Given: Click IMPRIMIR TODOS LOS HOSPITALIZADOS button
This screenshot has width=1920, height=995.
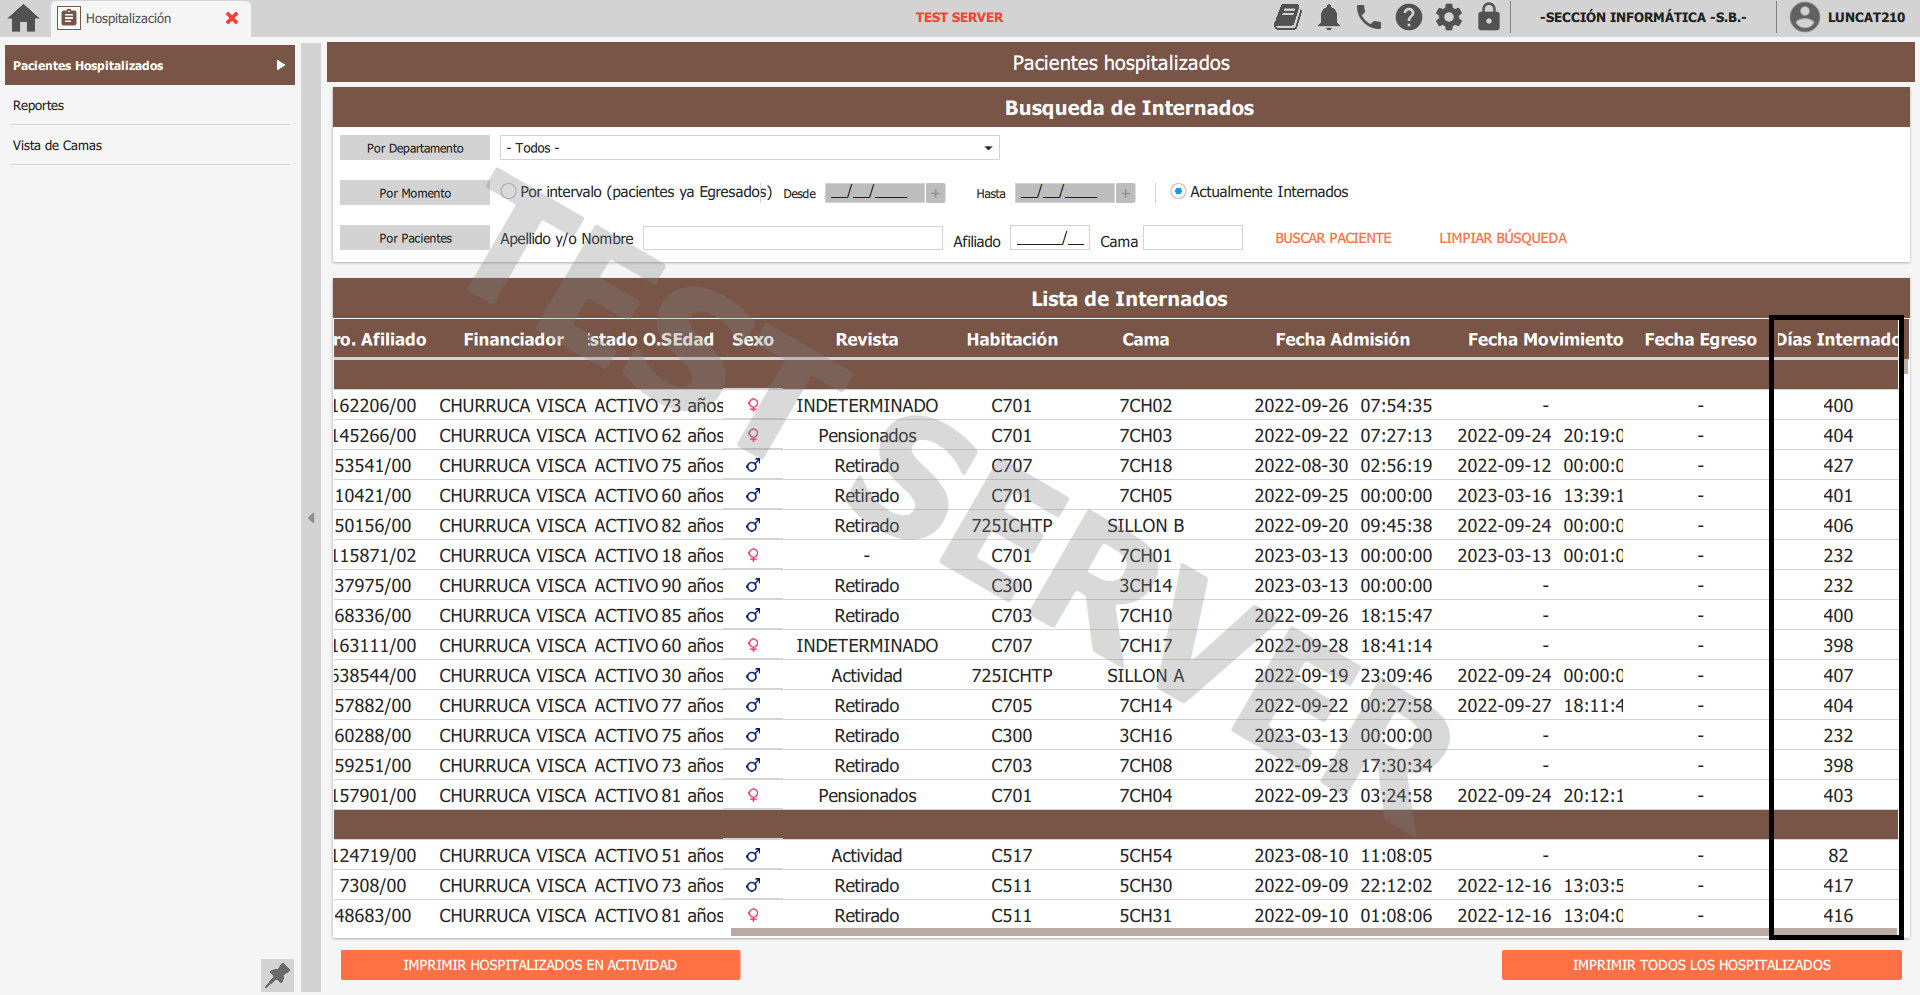Looking at the screenshot, I should (x=1701, y=965).
